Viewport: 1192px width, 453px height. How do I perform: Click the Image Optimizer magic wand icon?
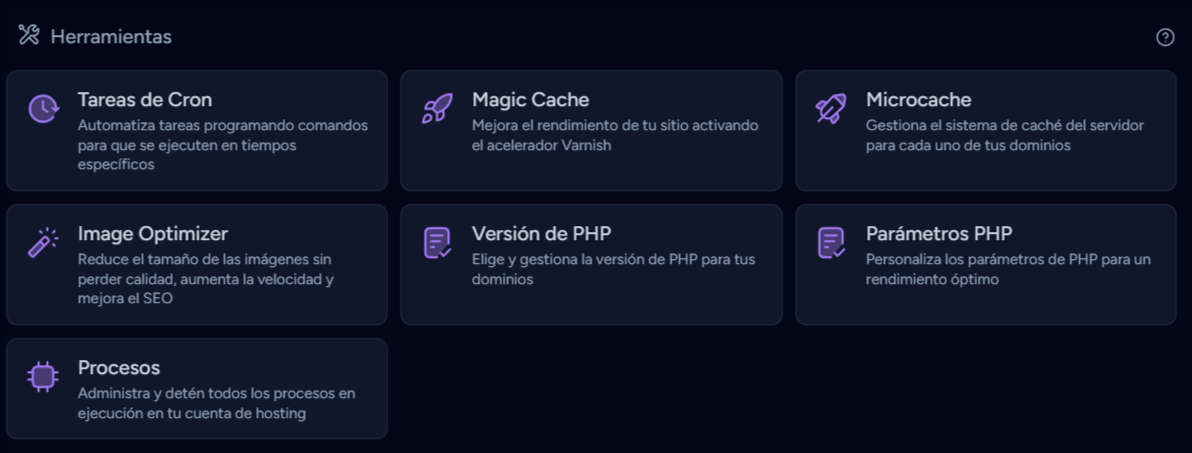coord(43,242)
